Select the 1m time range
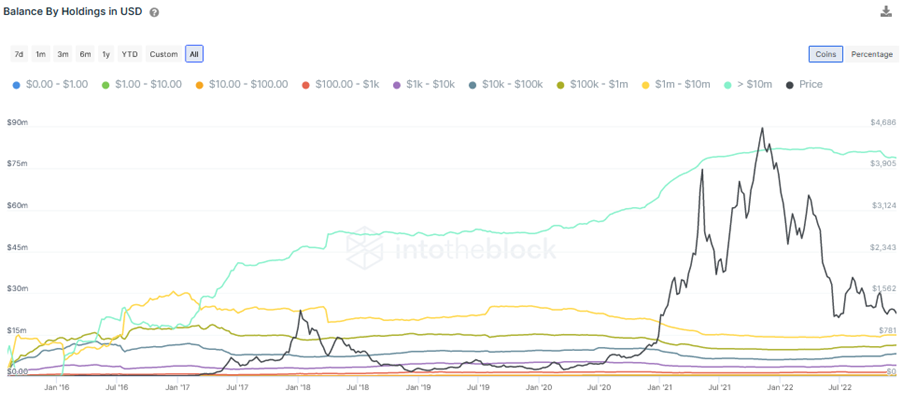 pyautogui.click(x=40, y=54)
